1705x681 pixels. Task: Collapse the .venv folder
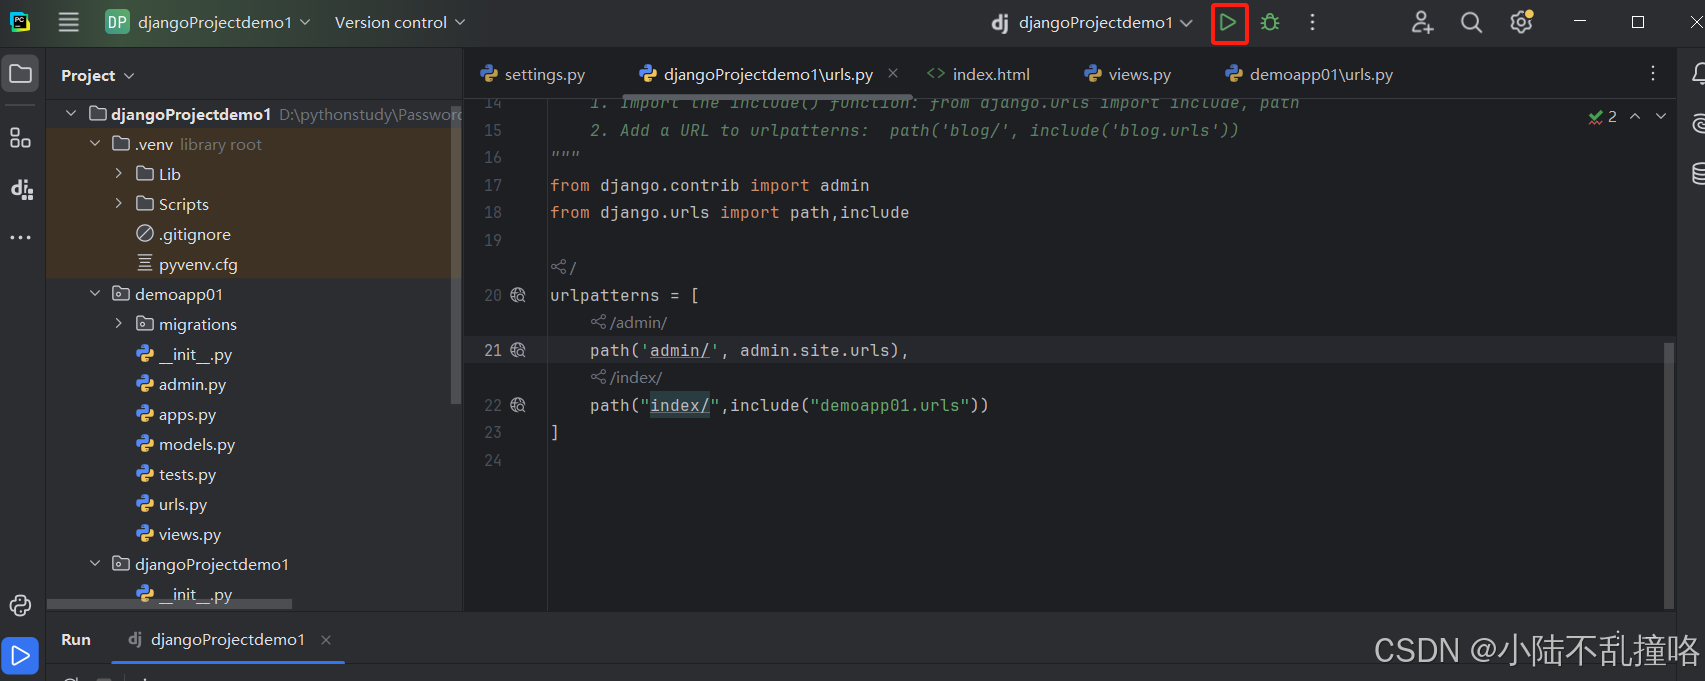point(95,144)
